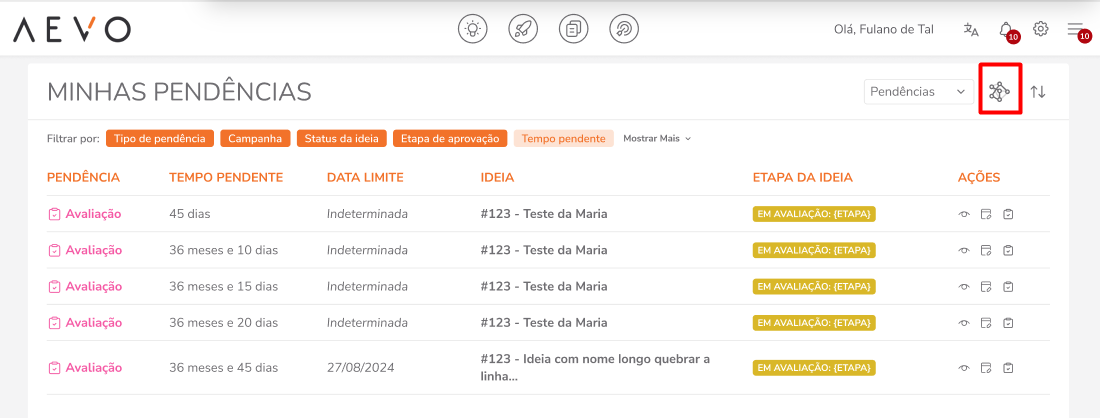The height and width of the screenshot is (418, 1100).
Task: Click the up-down sort arrows icon
Action: (x=1038, y=91)
